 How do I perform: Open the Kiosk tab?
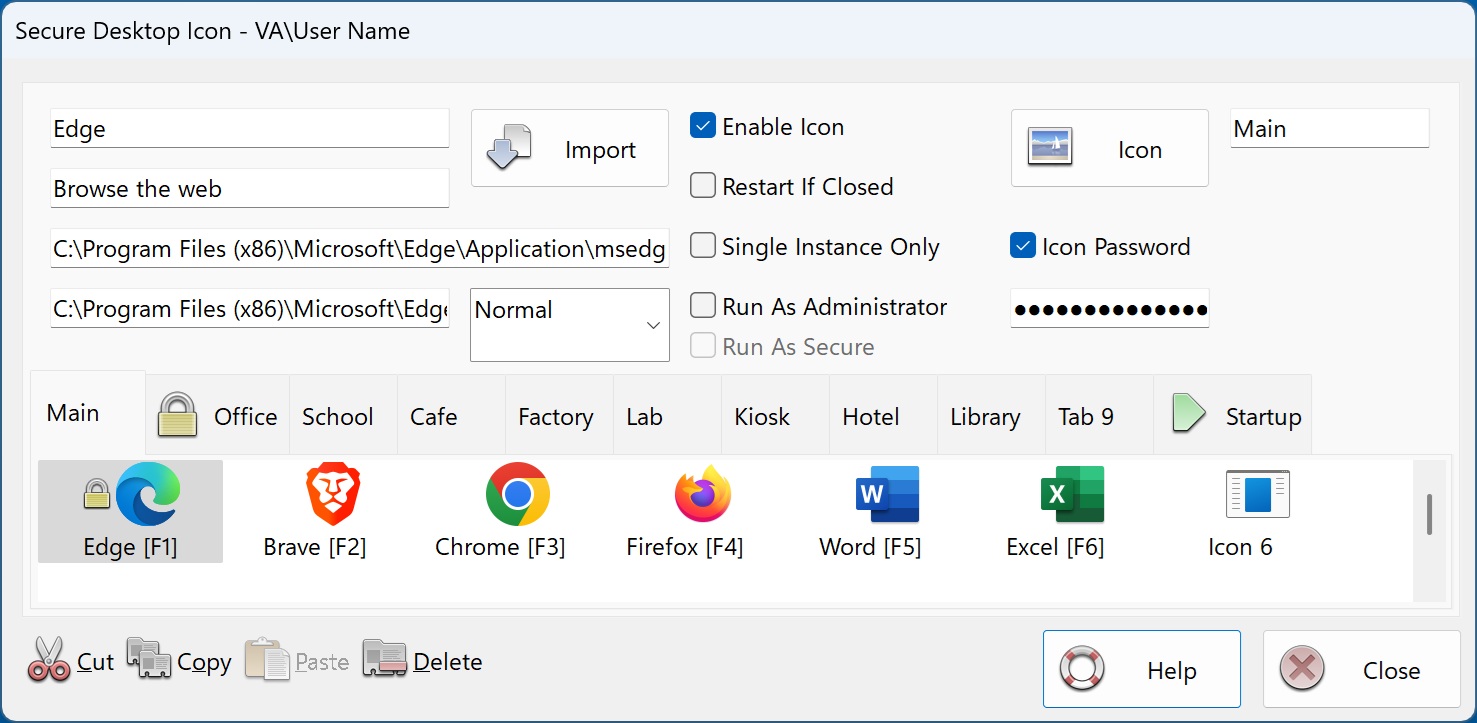763,415
